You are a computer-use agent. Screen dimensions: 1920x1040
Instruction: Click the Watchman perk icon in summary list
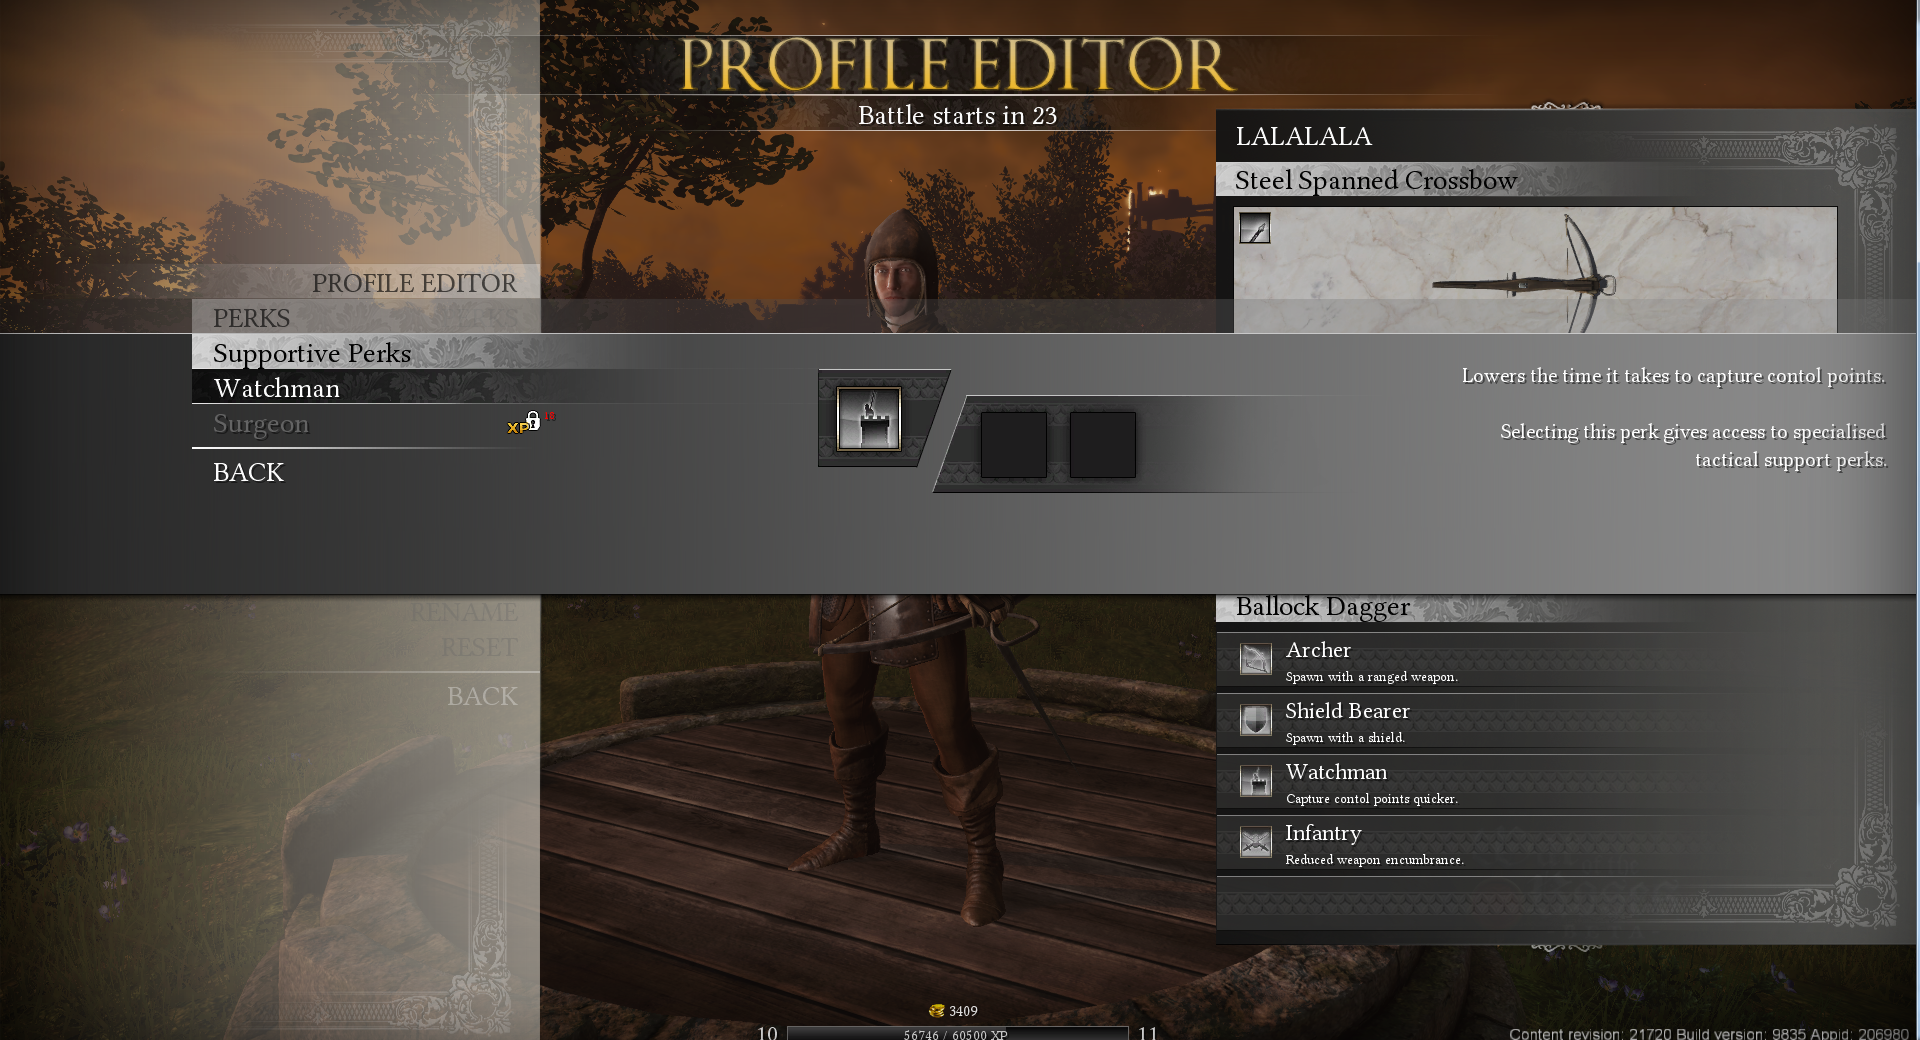coord(1255,781)
